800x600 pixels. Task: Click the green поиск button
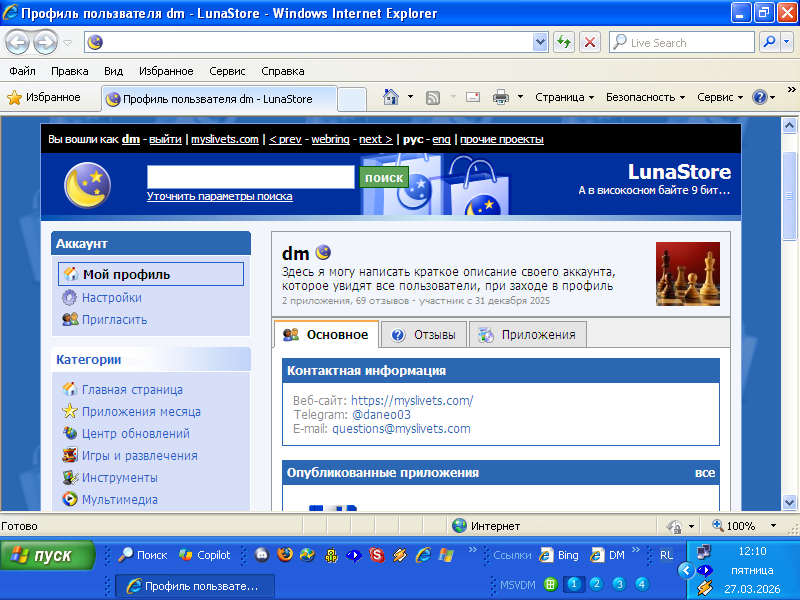coord(384,177)
